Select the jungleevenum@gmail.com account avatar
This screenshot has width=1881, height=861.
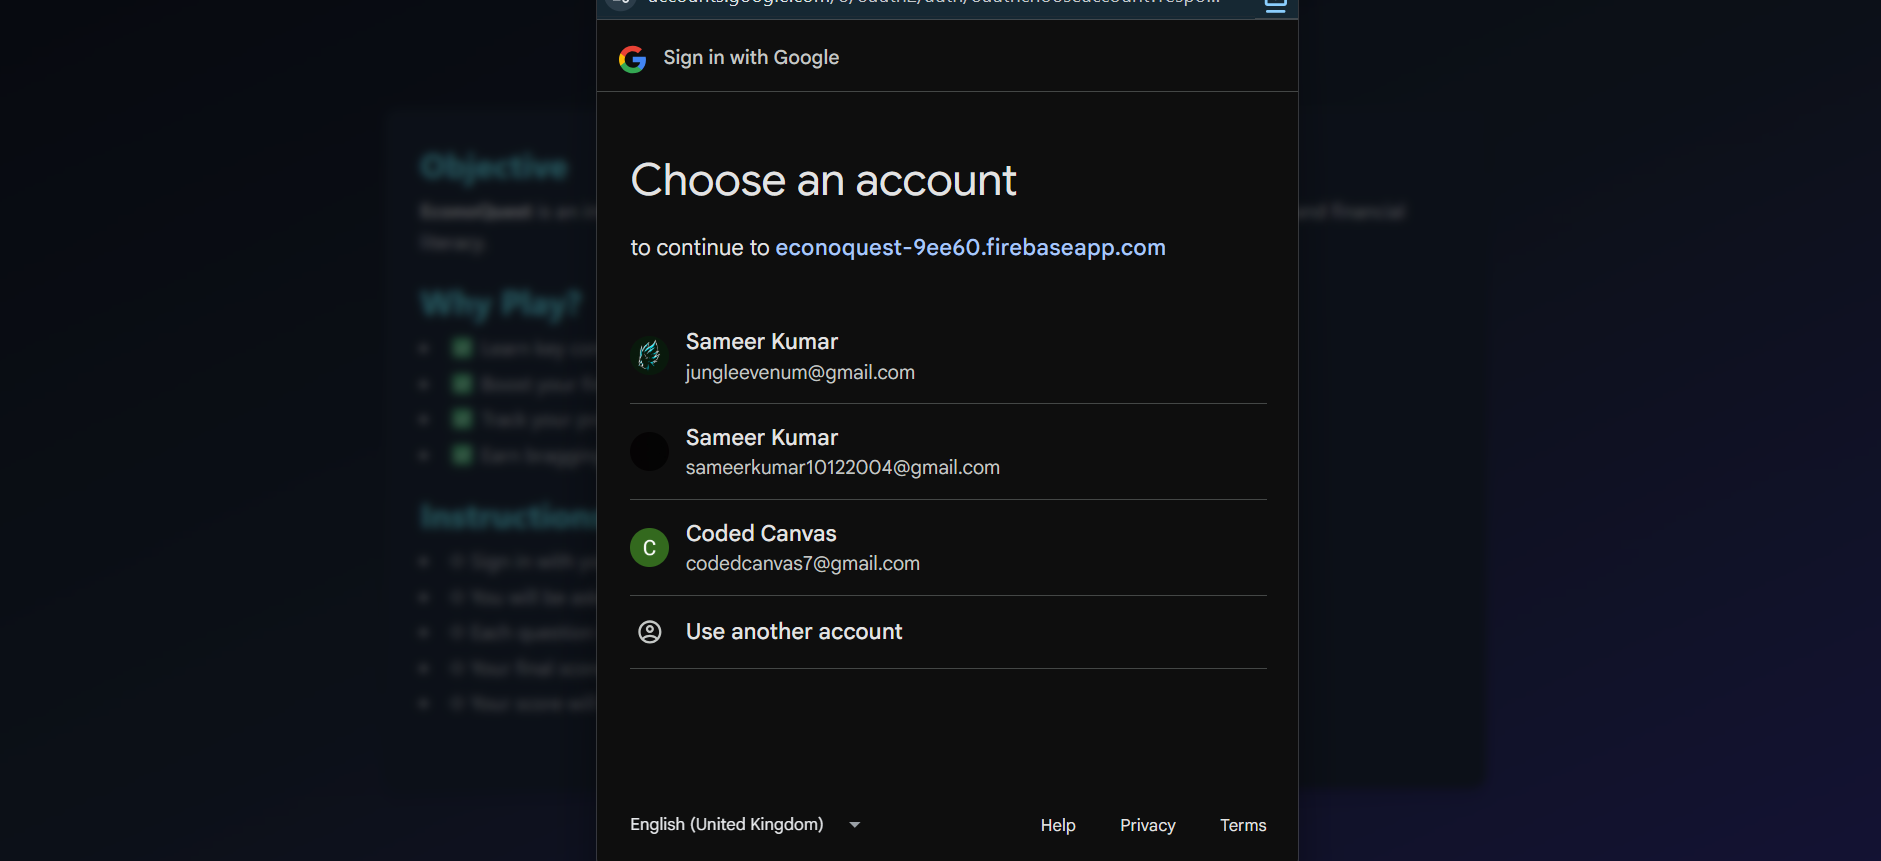click(649, 355)
